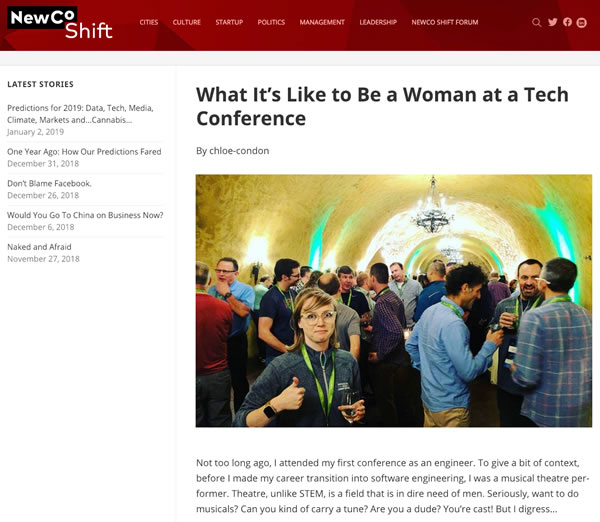Viewport: 600px width, 522px height.
Task: Open the Facebook icon in header
Action: coord(567,22)
